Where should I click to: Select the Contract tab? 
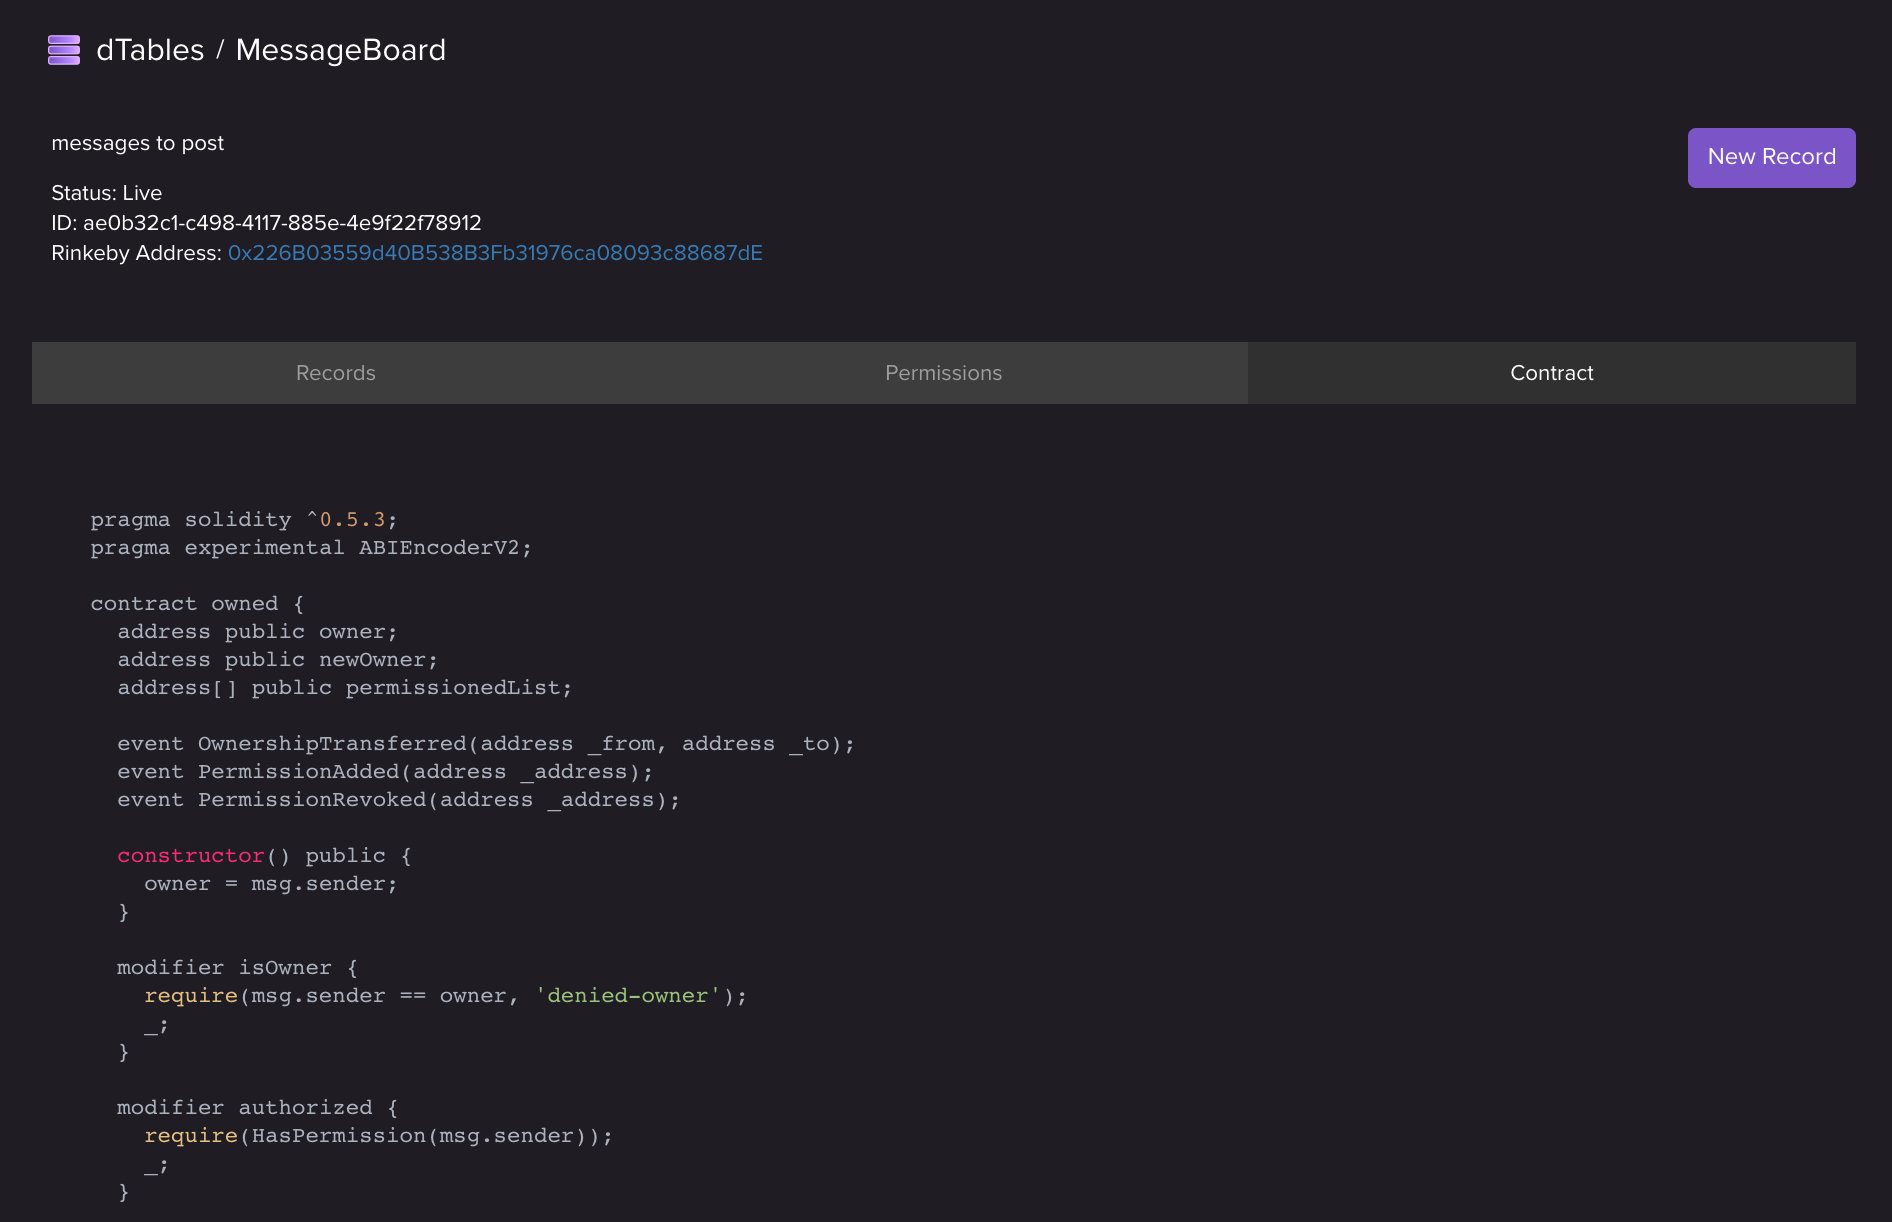[1551, 373]
